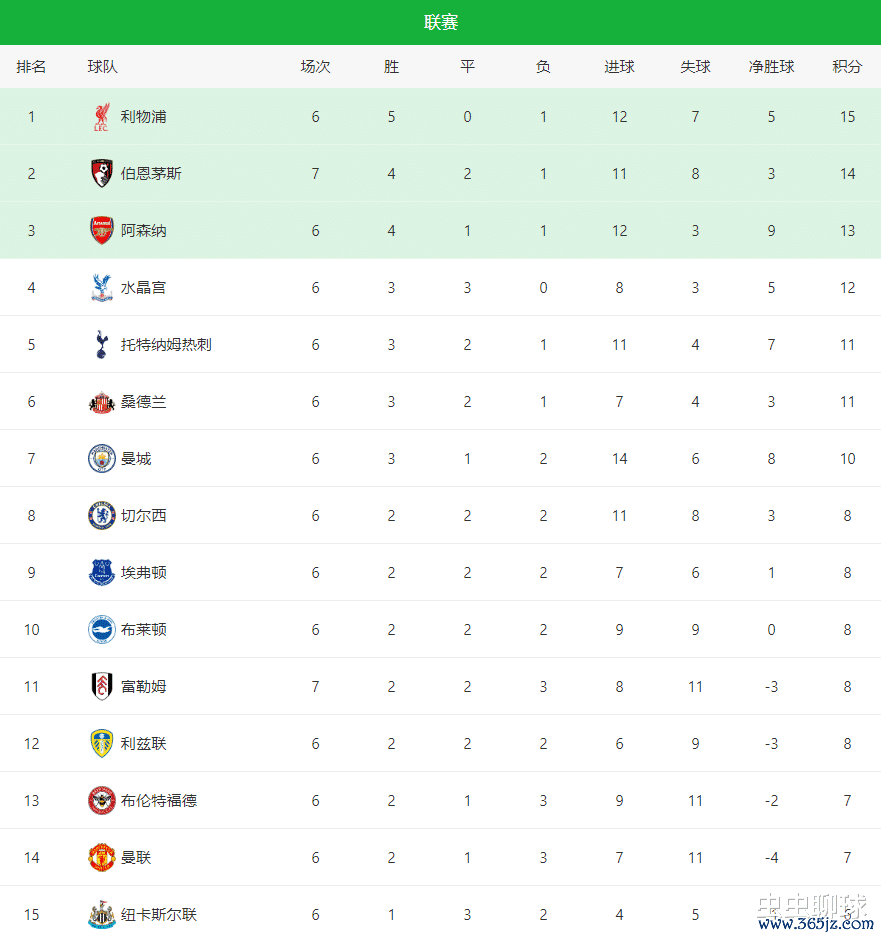Click the Crystal Palace crest icon

101,288
